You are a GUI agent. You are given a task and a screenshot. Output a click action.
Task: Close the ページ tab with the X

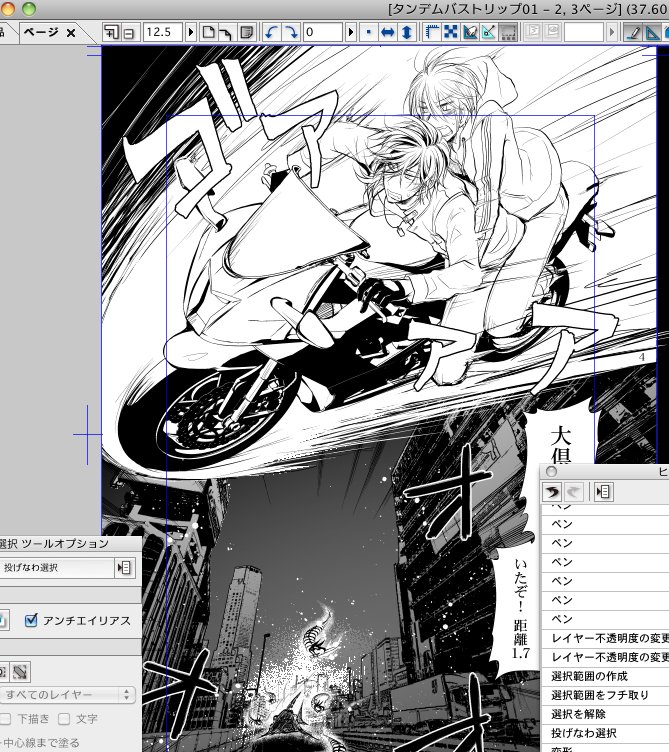[x=71, y=33]
